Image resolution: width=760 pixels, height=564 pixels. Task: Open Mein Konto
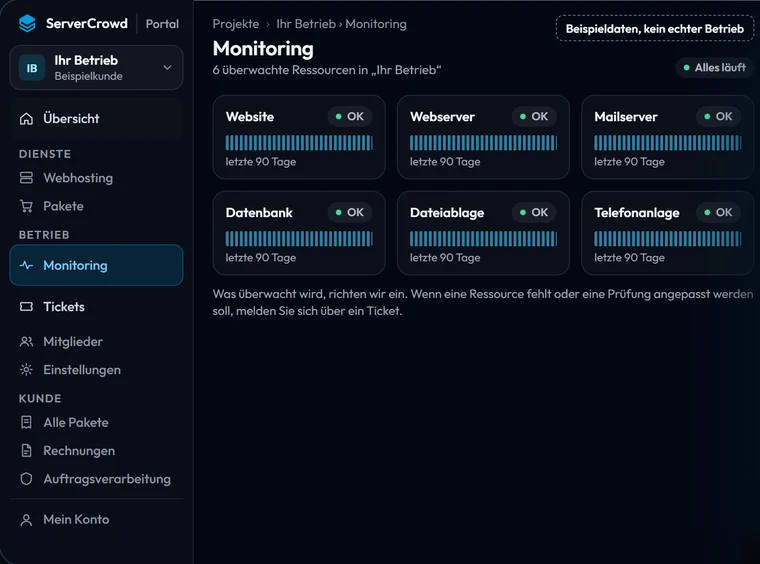coord(96,520)
